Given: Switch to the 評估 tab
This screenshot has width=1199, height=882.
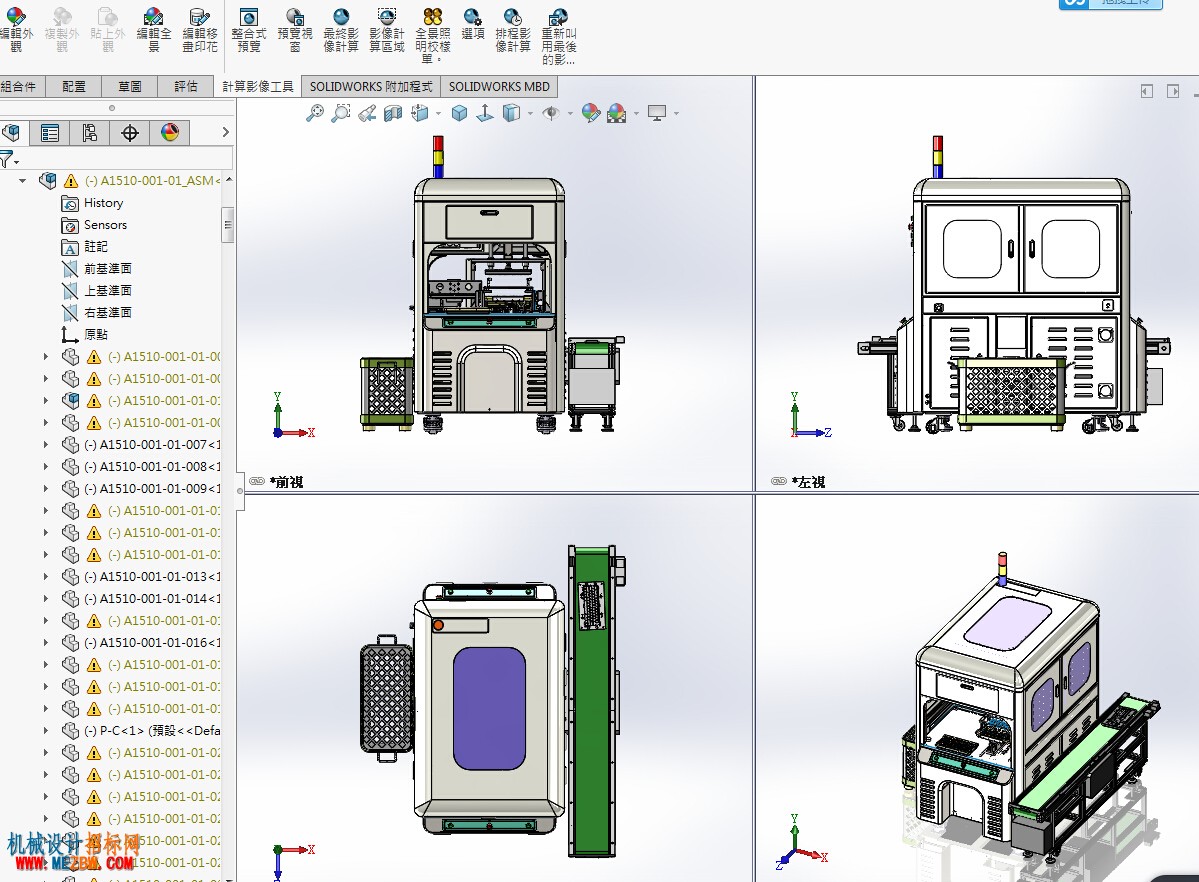Looking at the screenshot, I should pos(186,86).
